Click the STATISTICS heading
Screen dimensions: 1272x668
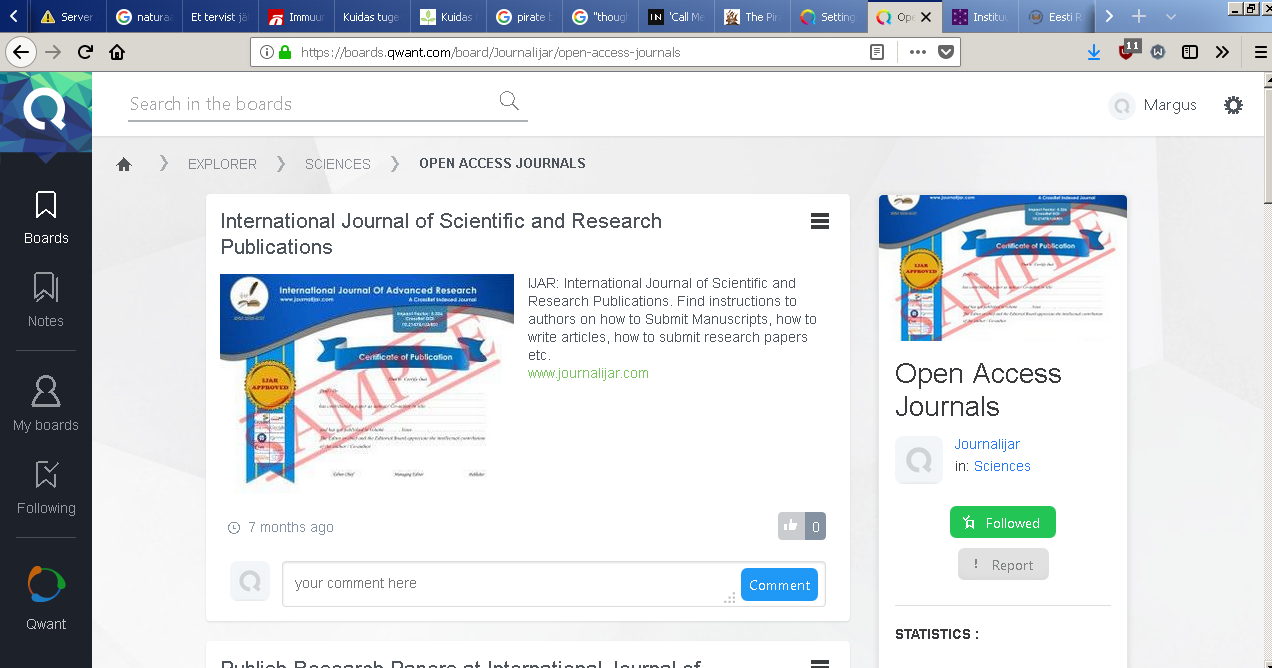(937, 634)
